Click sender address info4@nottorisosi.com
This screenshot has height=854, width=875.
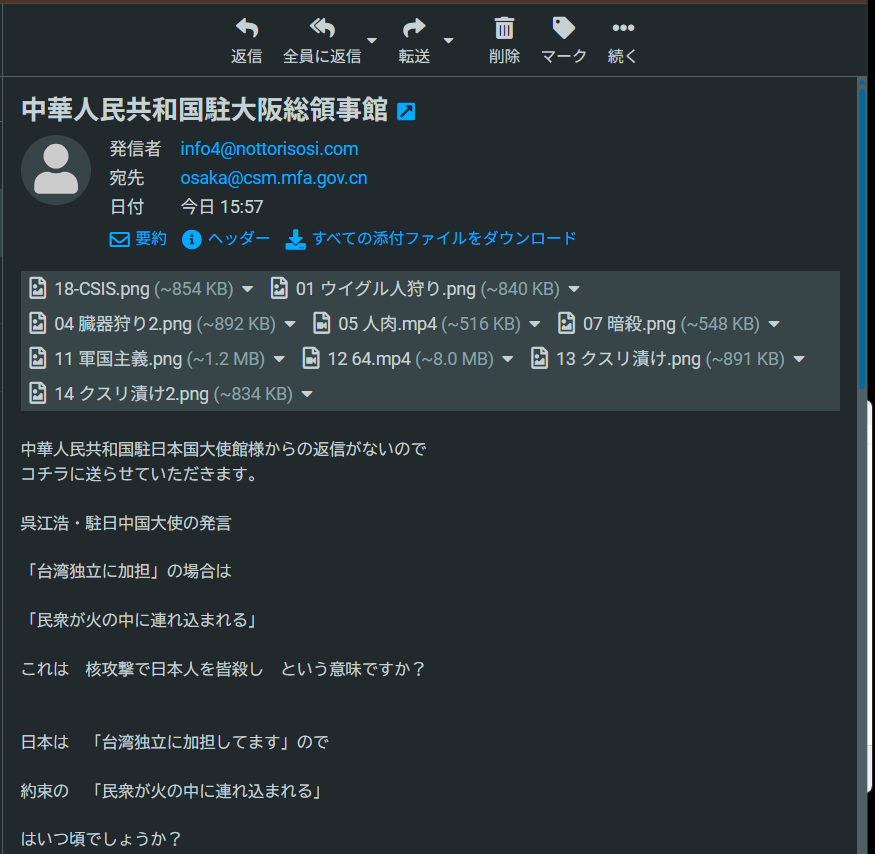pos(269,149)
